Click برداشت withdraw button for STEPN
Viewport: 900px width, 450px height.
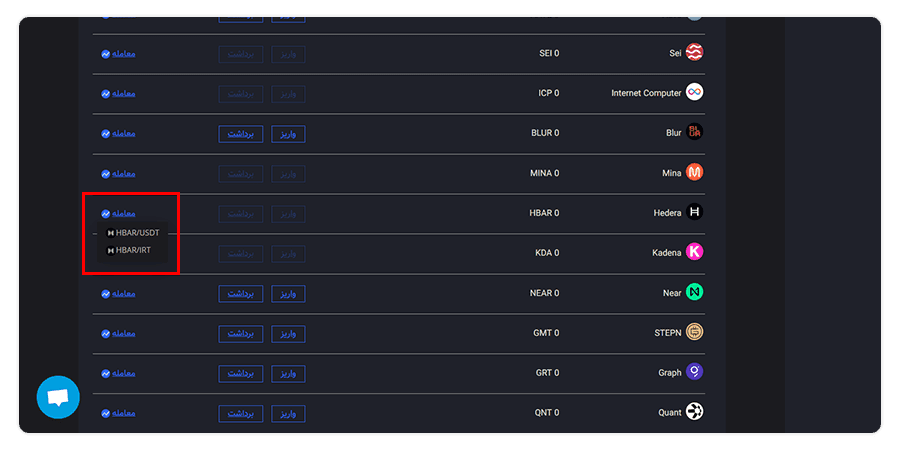tap(241, 333)
